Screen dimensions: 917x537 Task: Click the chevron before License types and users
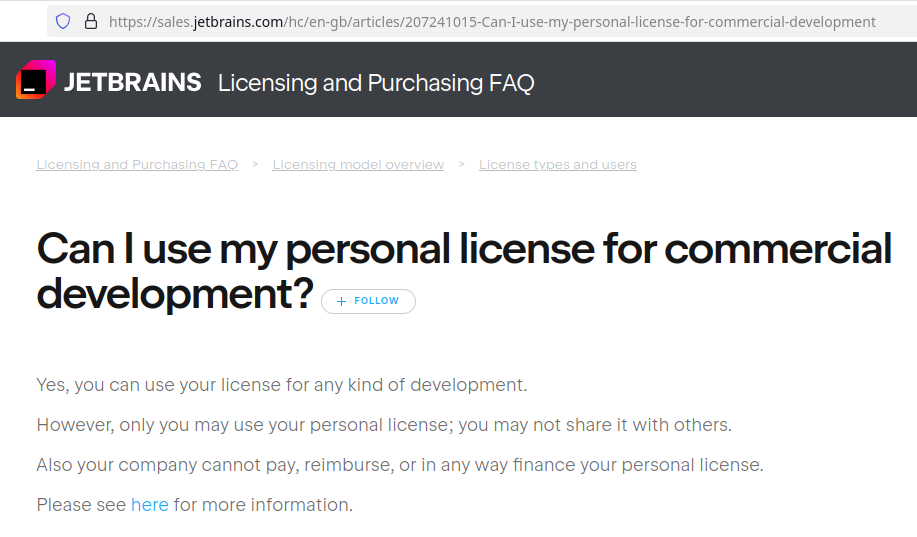(x=461, y=164)
